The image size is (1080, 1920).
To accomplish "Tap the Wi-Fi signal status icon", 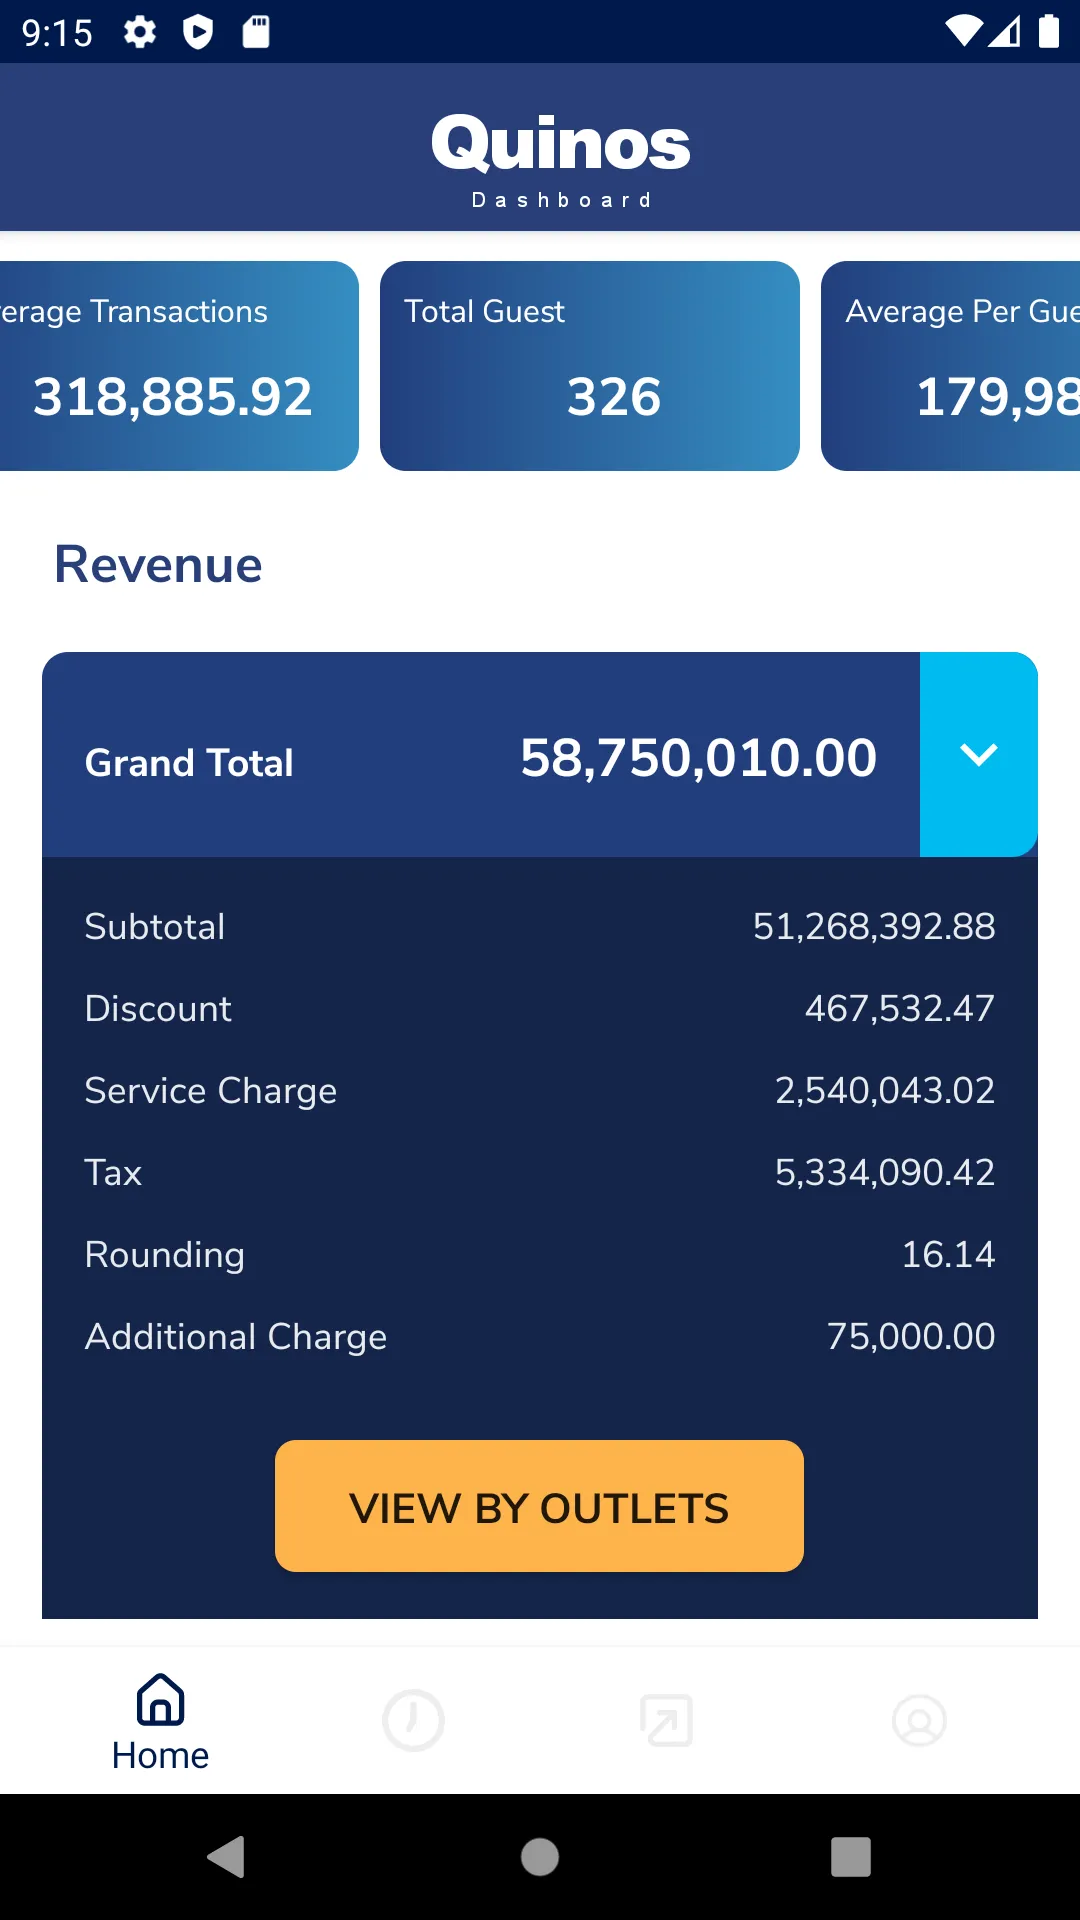I will point(964,31).
